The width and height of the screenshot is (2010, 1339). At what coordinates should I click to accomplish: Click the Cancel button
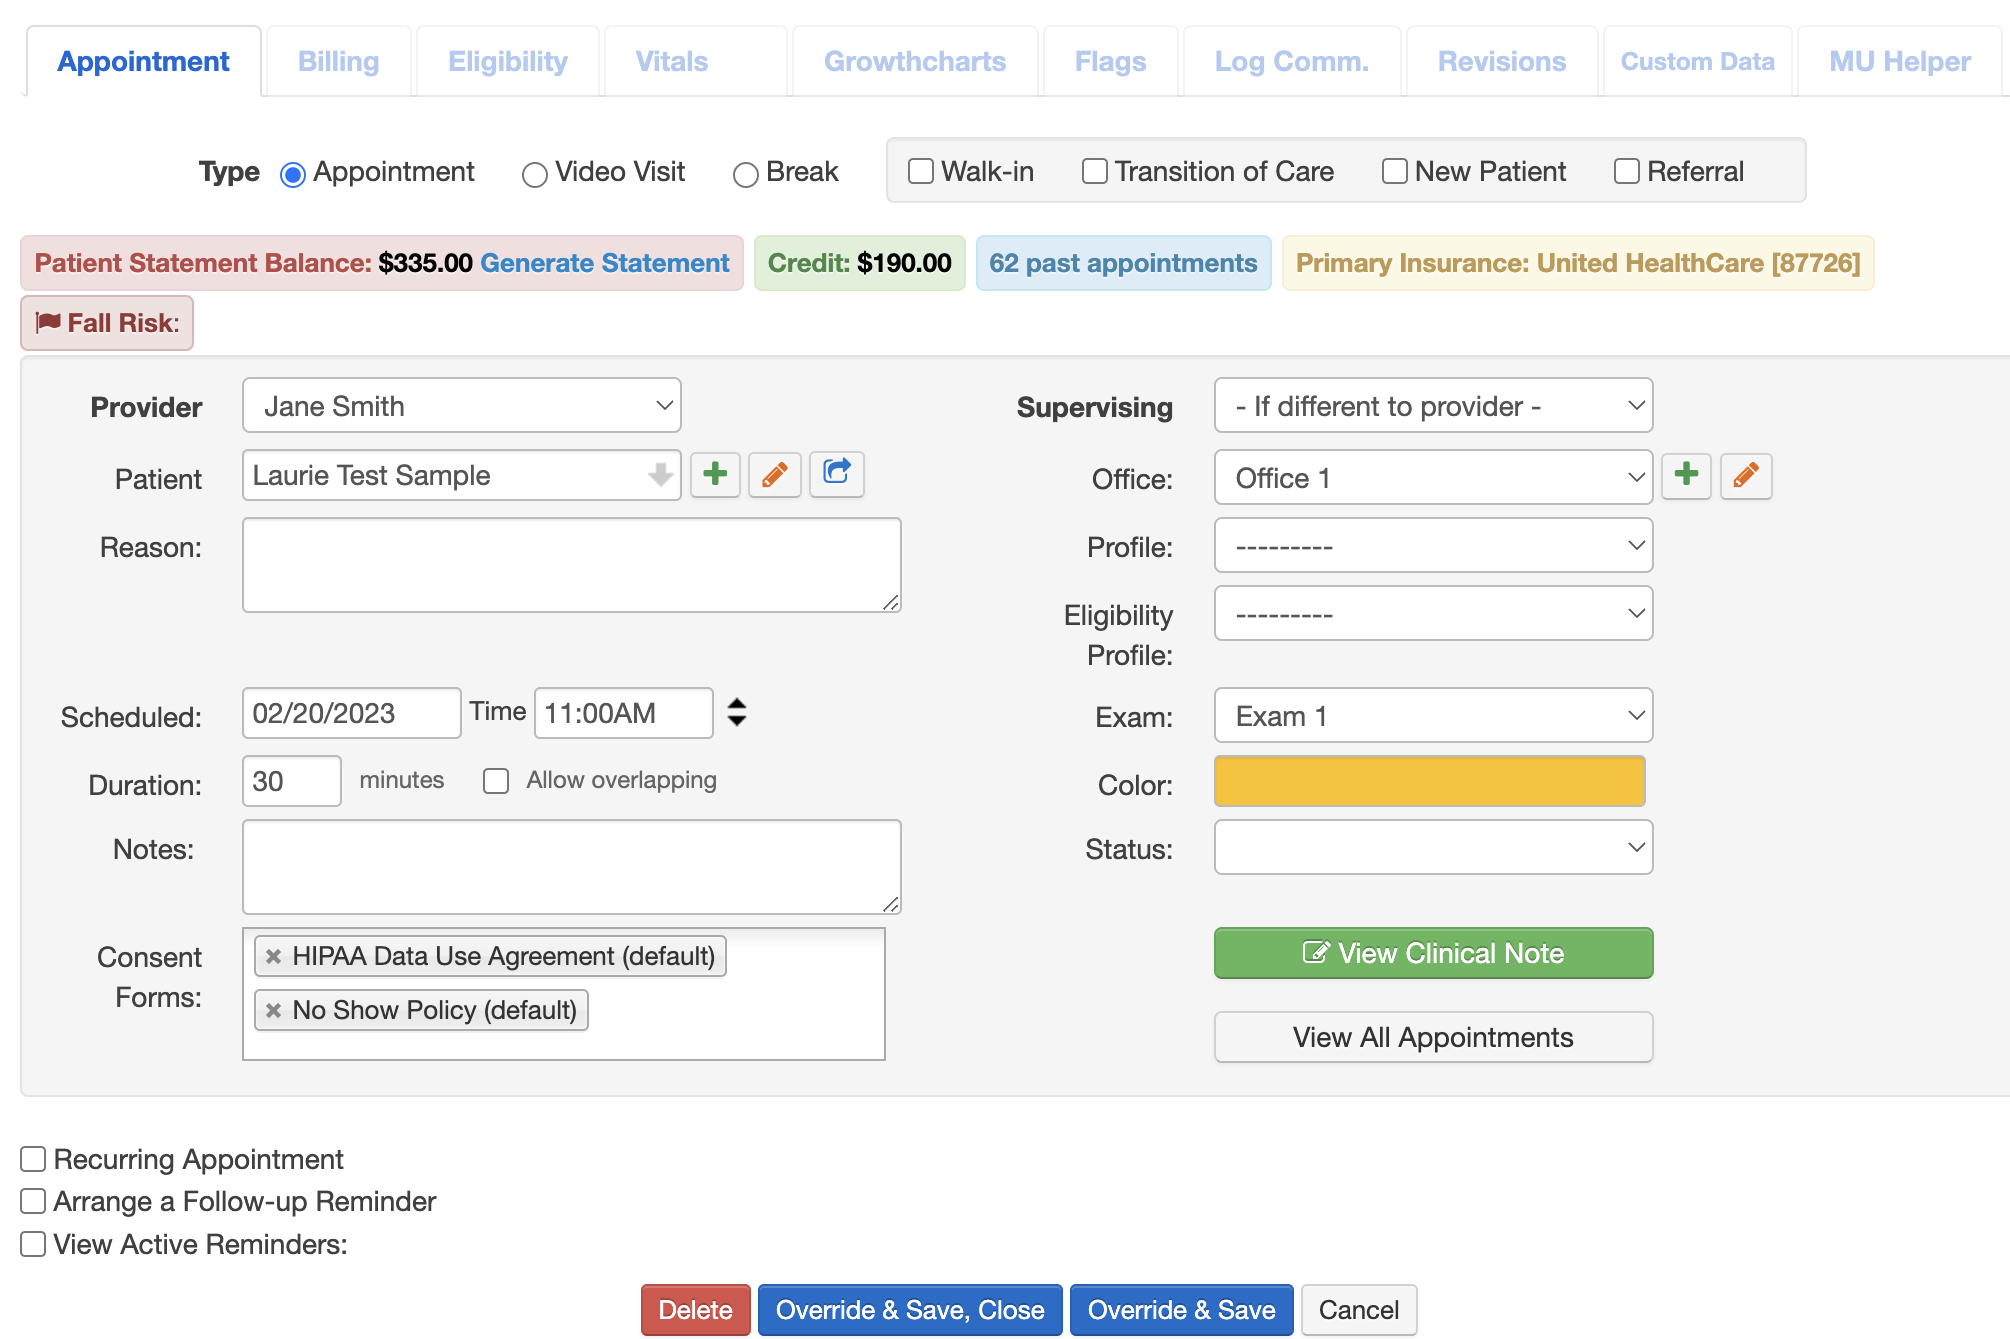coord(1359,1310)
